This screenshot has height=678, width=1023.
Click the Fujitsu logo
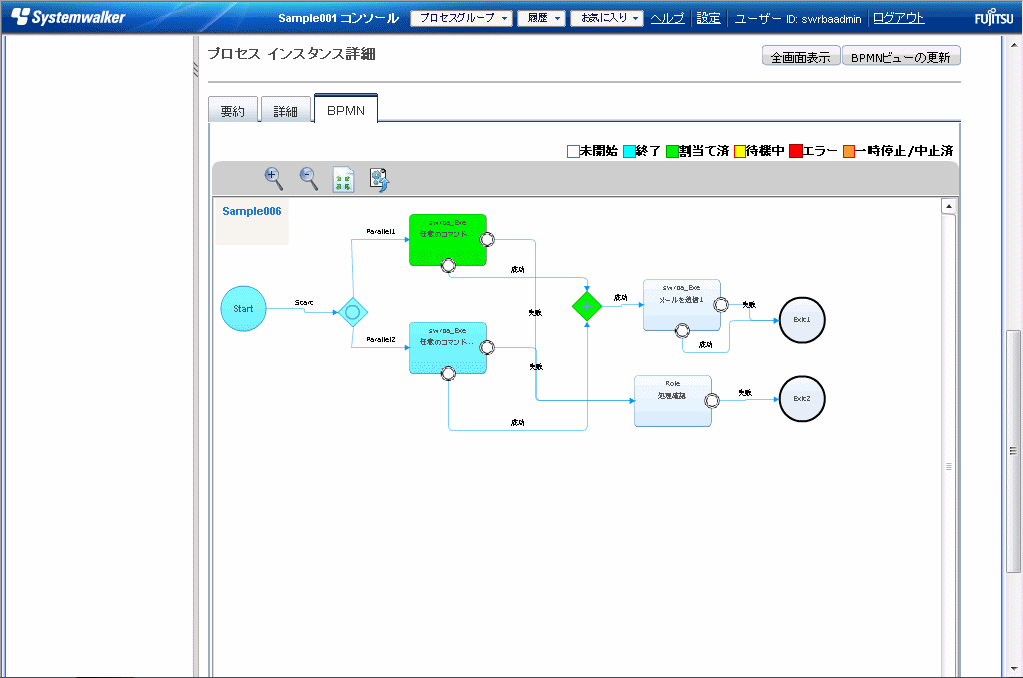994,17
